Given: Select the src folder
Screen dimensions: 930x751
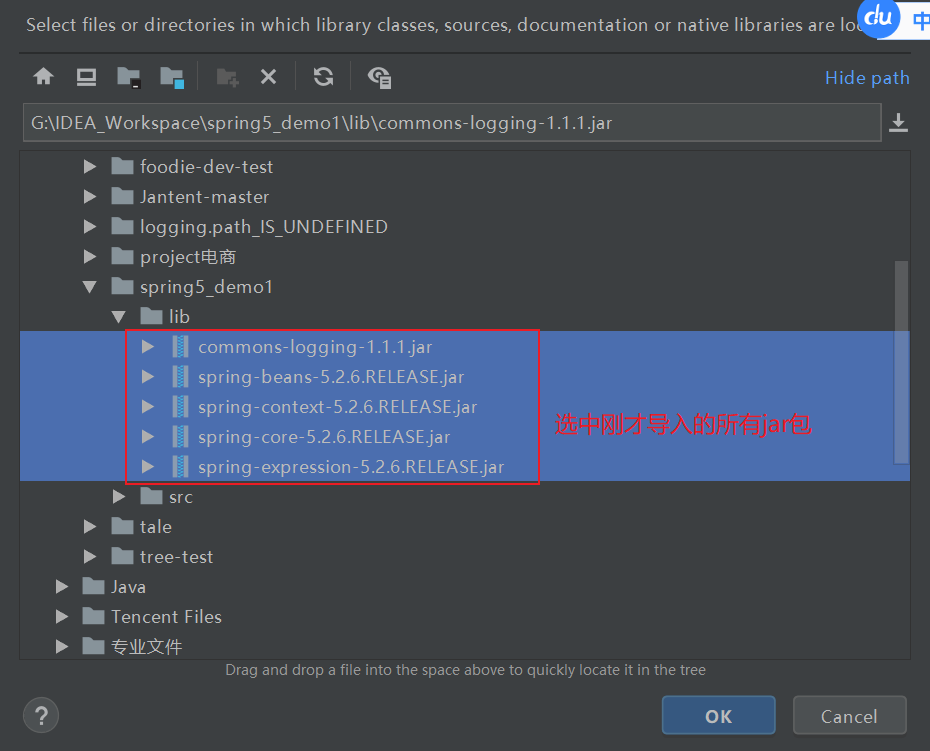Looking at the screenshot, I should (166, 497).
